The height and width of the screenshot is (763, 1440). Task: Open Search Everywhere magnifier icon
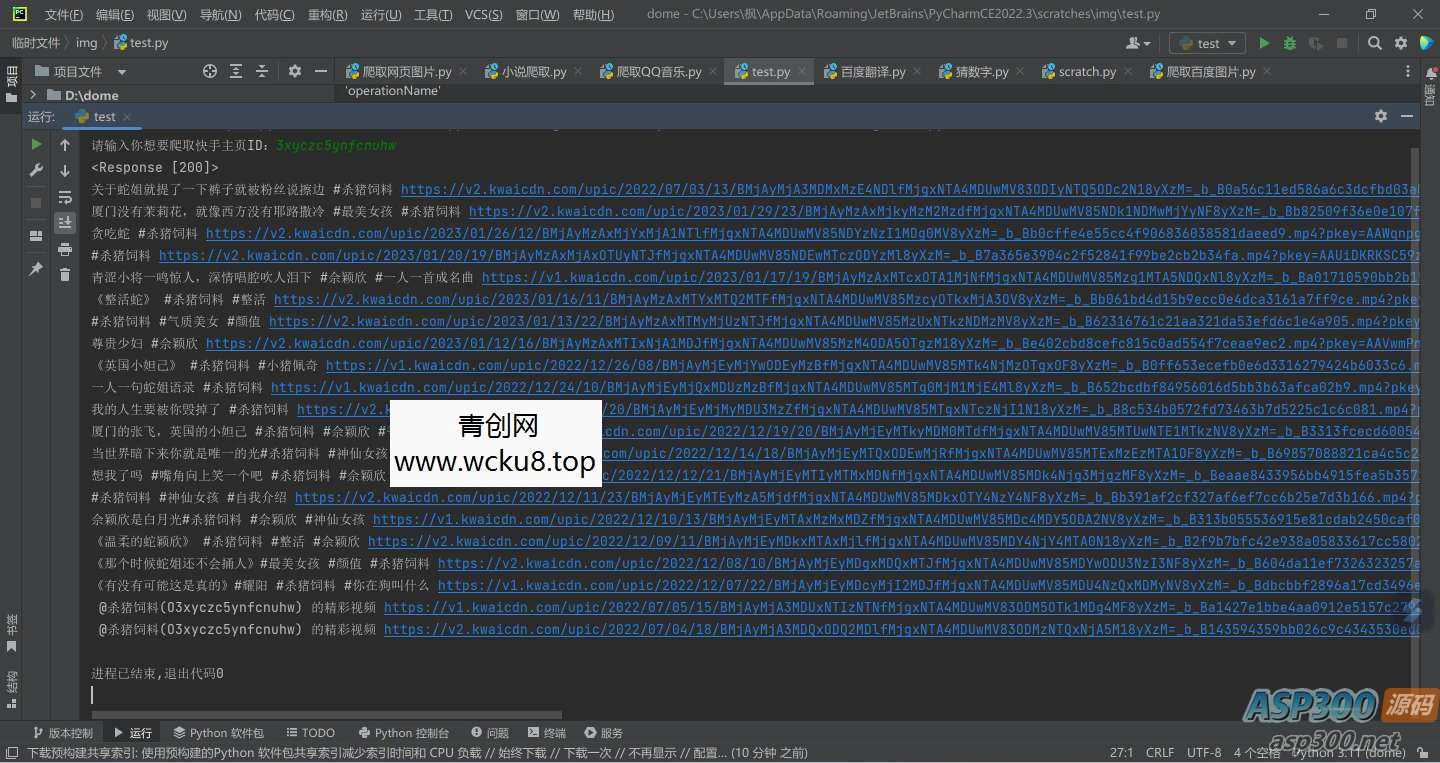pyautogui.click(x=1374, y=44)
